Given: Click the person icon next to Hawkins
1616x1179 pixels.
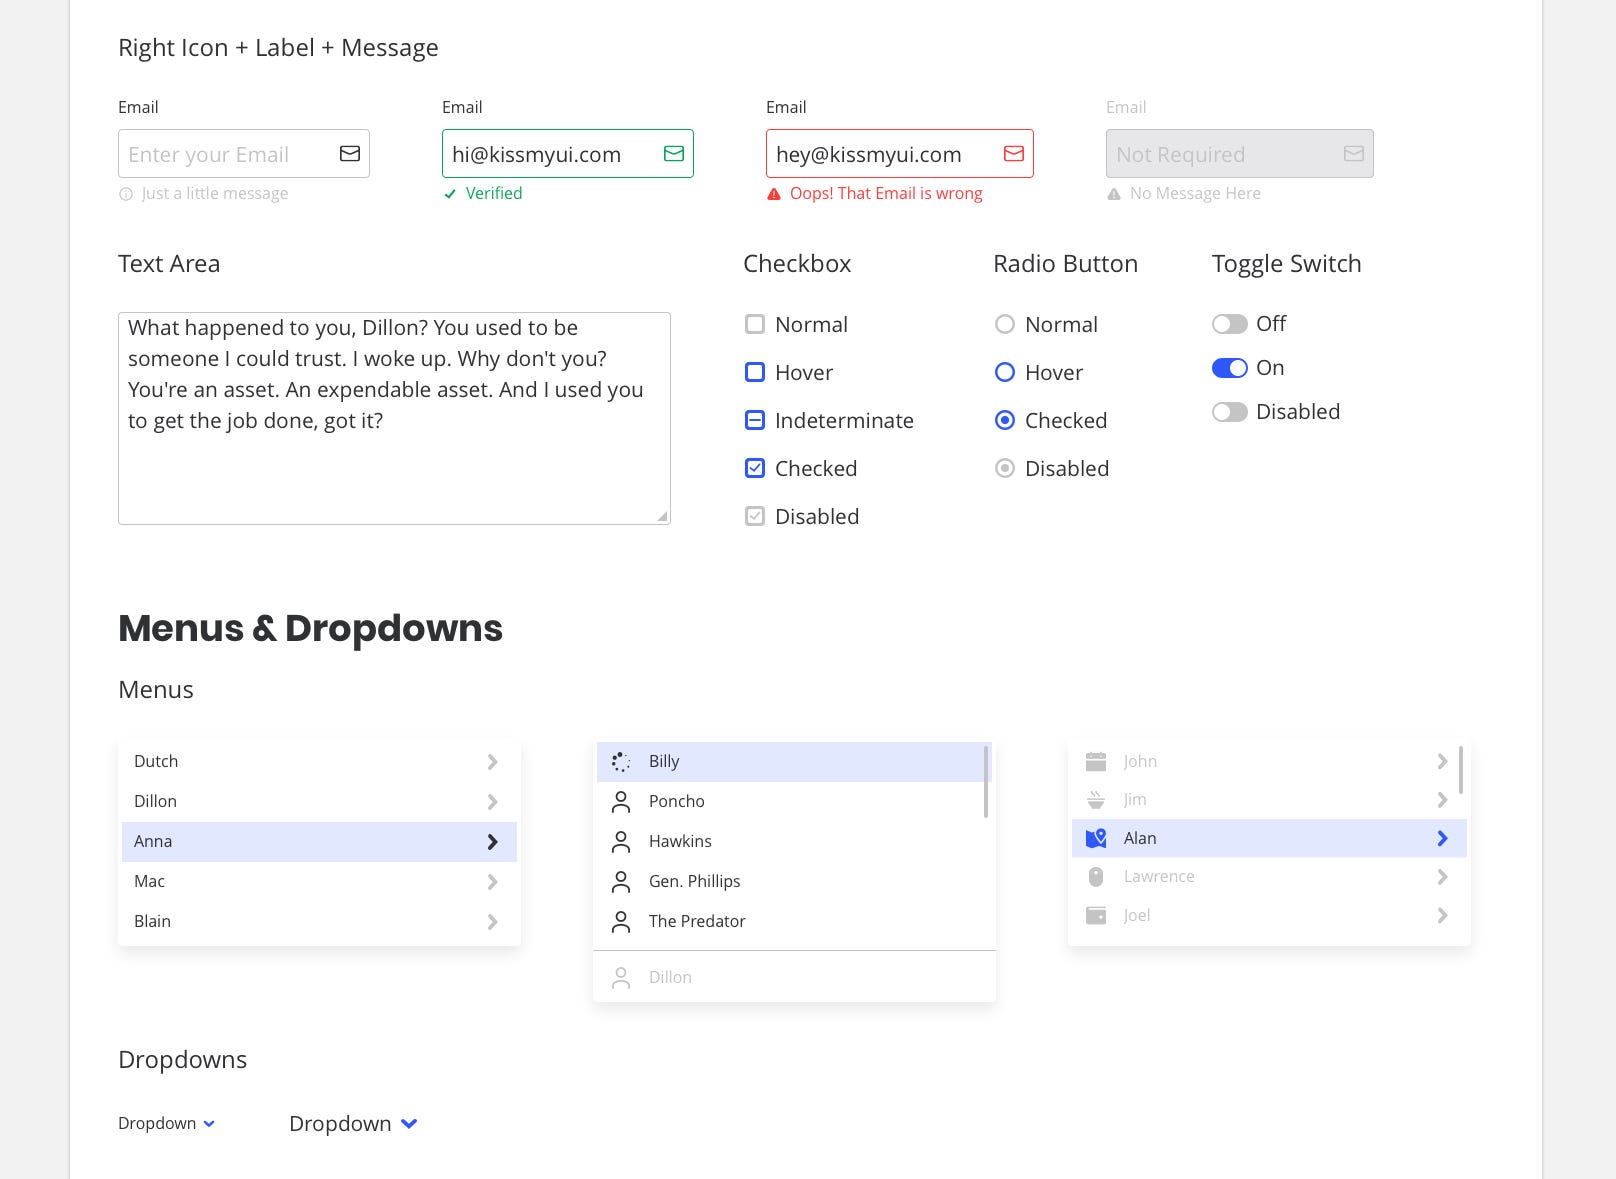Looking at the screenshot, I should pos(621,842).
